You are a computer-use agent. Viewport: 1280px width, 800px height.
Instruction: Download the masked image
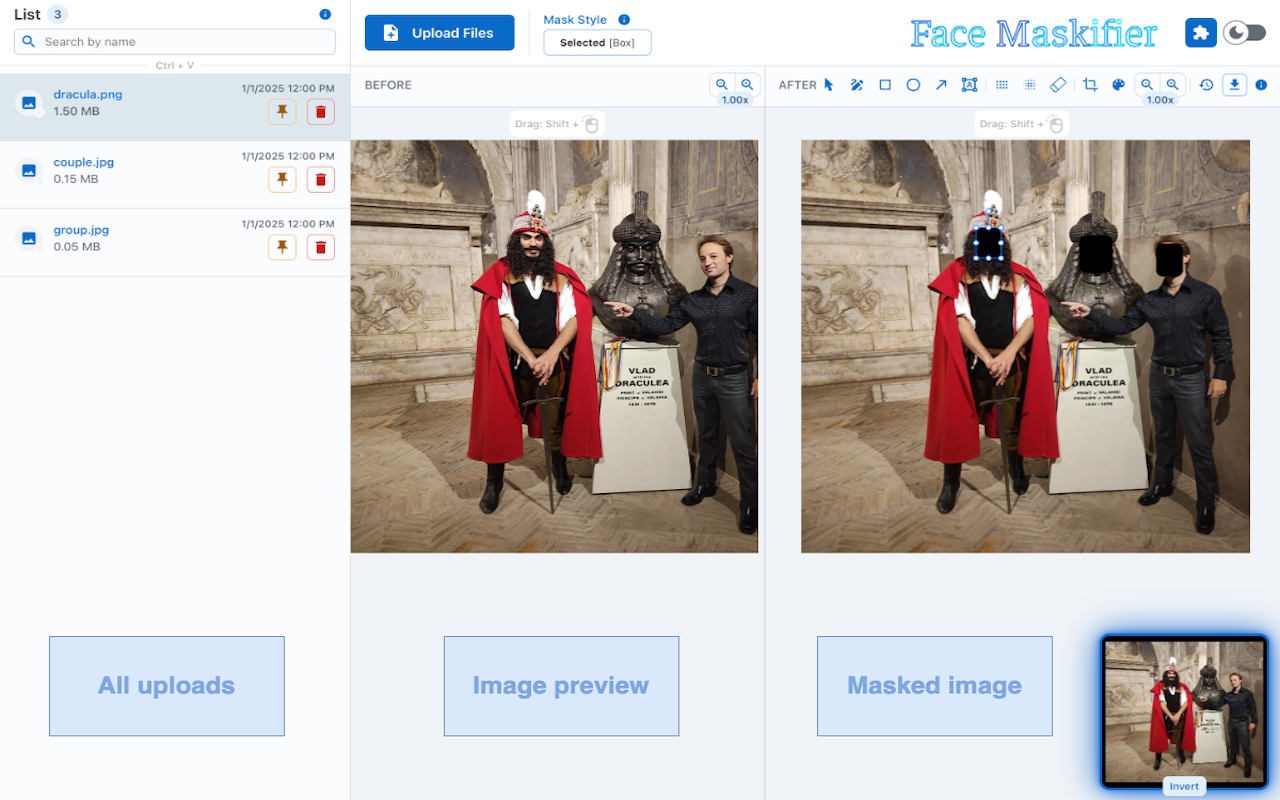click(1234, 84)
